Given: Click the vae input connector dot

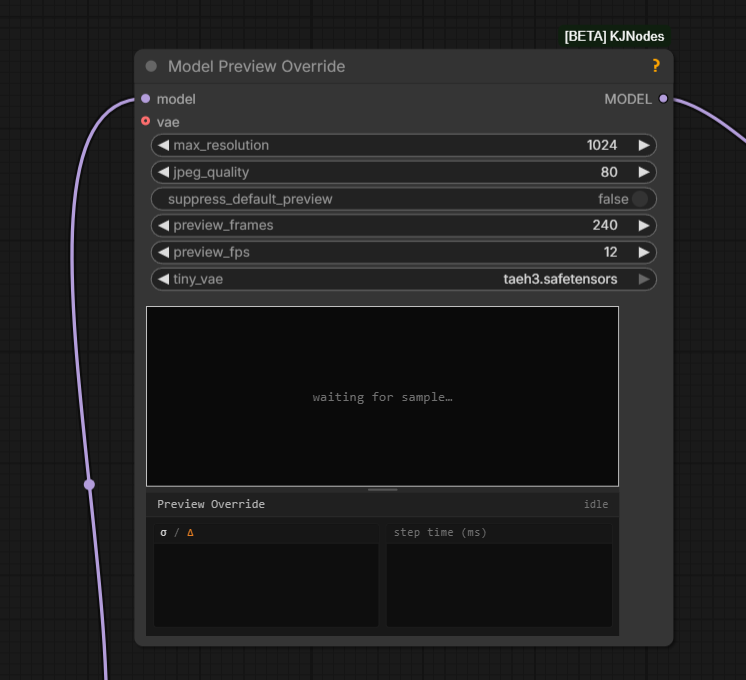Looking at the screenshot, I should (x=146, y=121).
